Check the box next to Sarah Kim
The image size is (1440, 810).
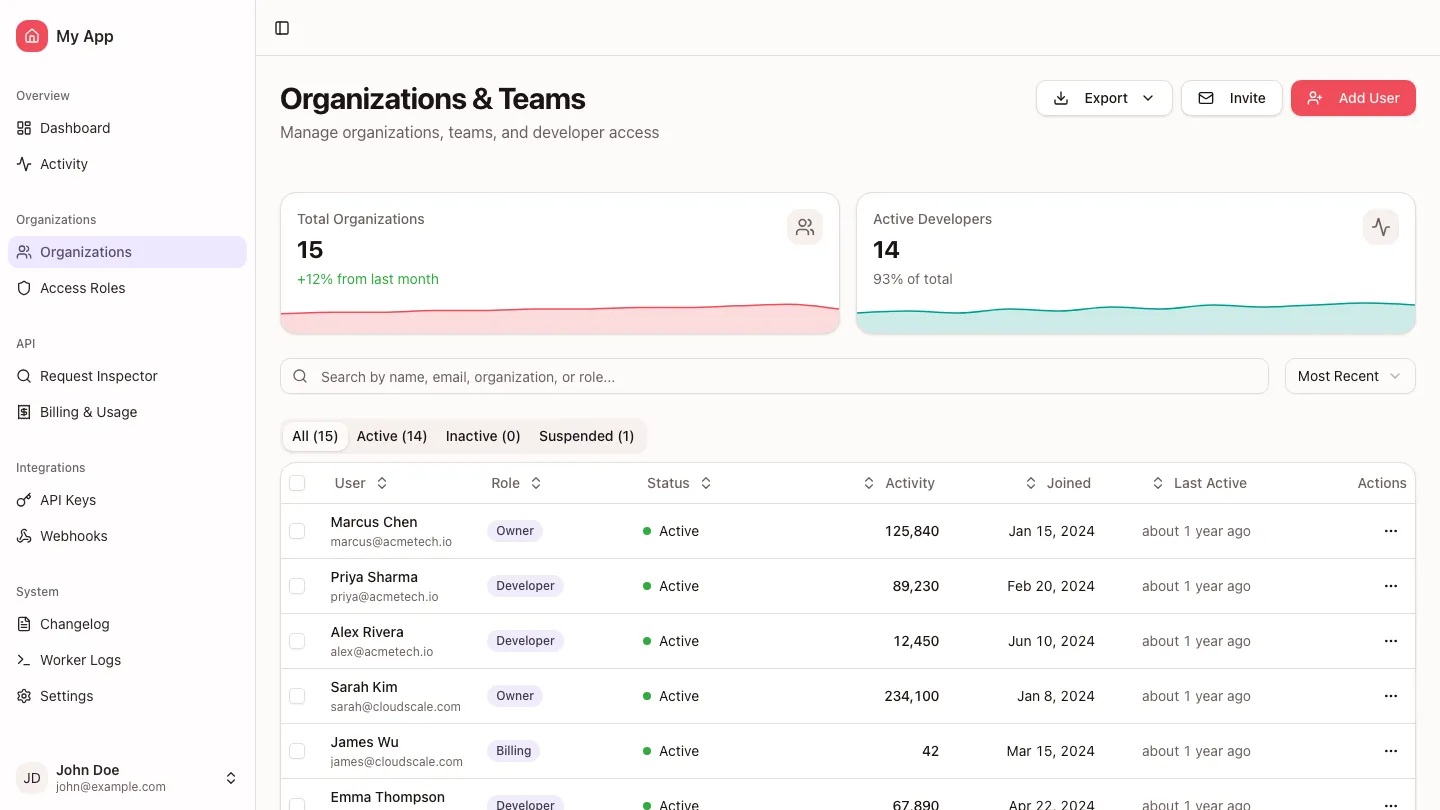point(297,696)
